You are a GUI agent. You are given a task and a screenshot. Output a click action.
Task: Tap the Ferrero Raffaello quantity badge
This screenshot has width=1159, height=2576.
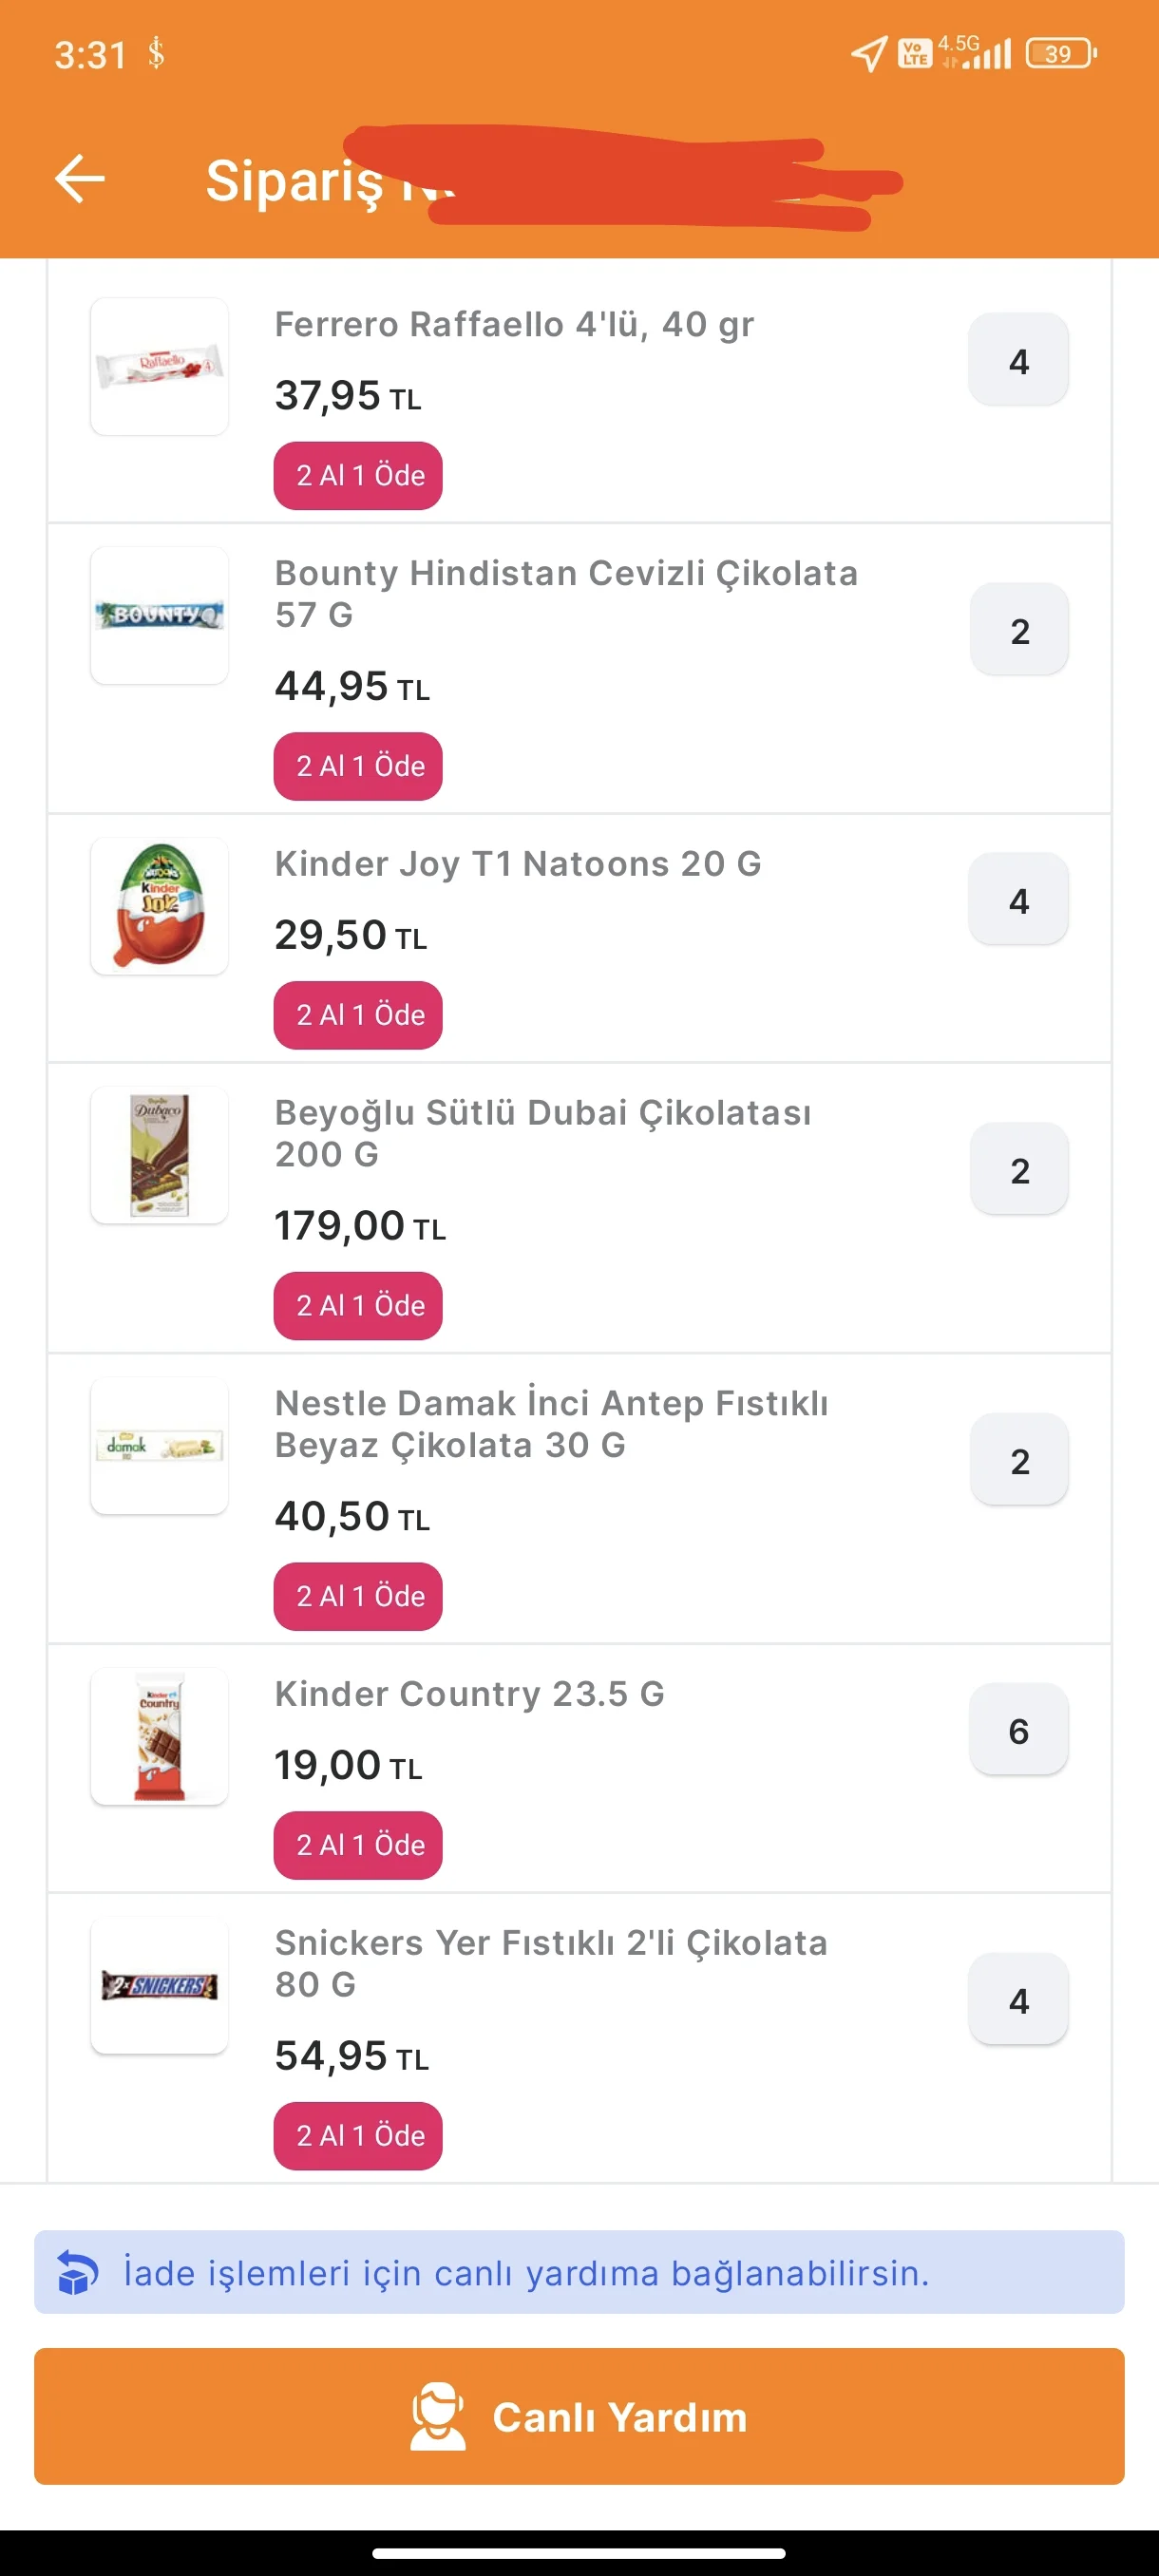(x=1018, y=360)
